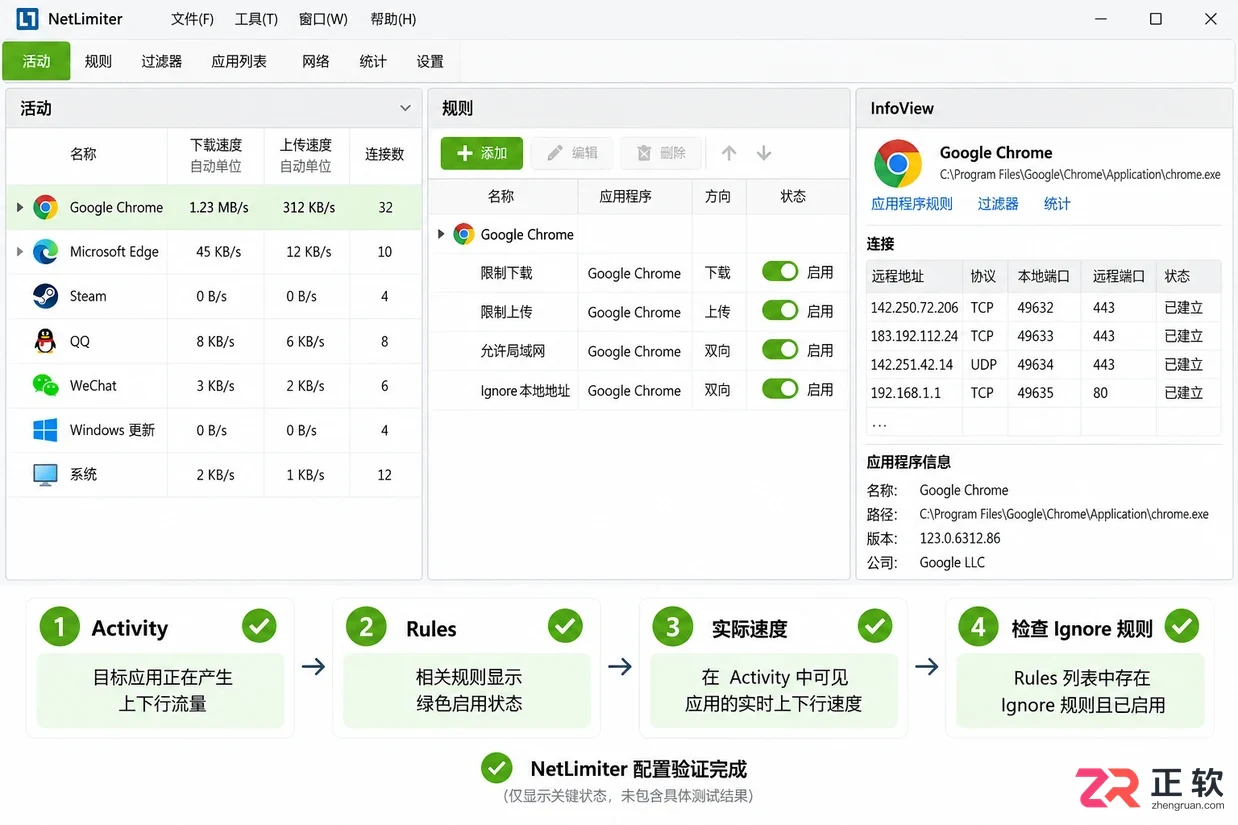Select the 允许局域网 rule name
1238x825 pixels.
(x=513, y=351)
